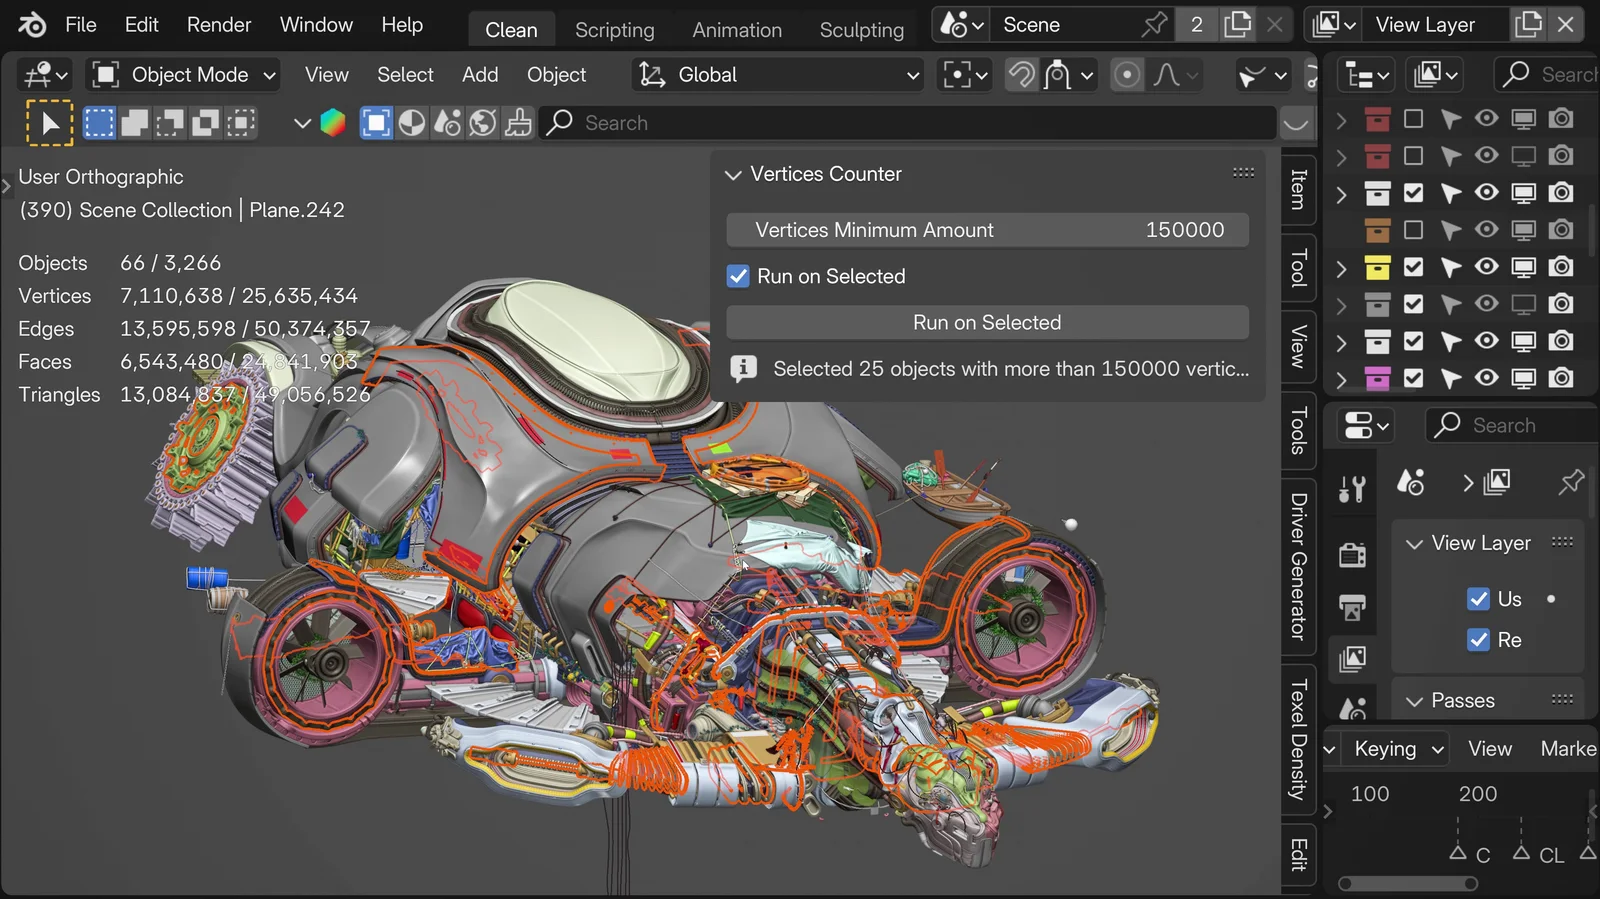Open the Texel Density sidebar tab
1600x899 pixels.
[x=1298, y=740]
